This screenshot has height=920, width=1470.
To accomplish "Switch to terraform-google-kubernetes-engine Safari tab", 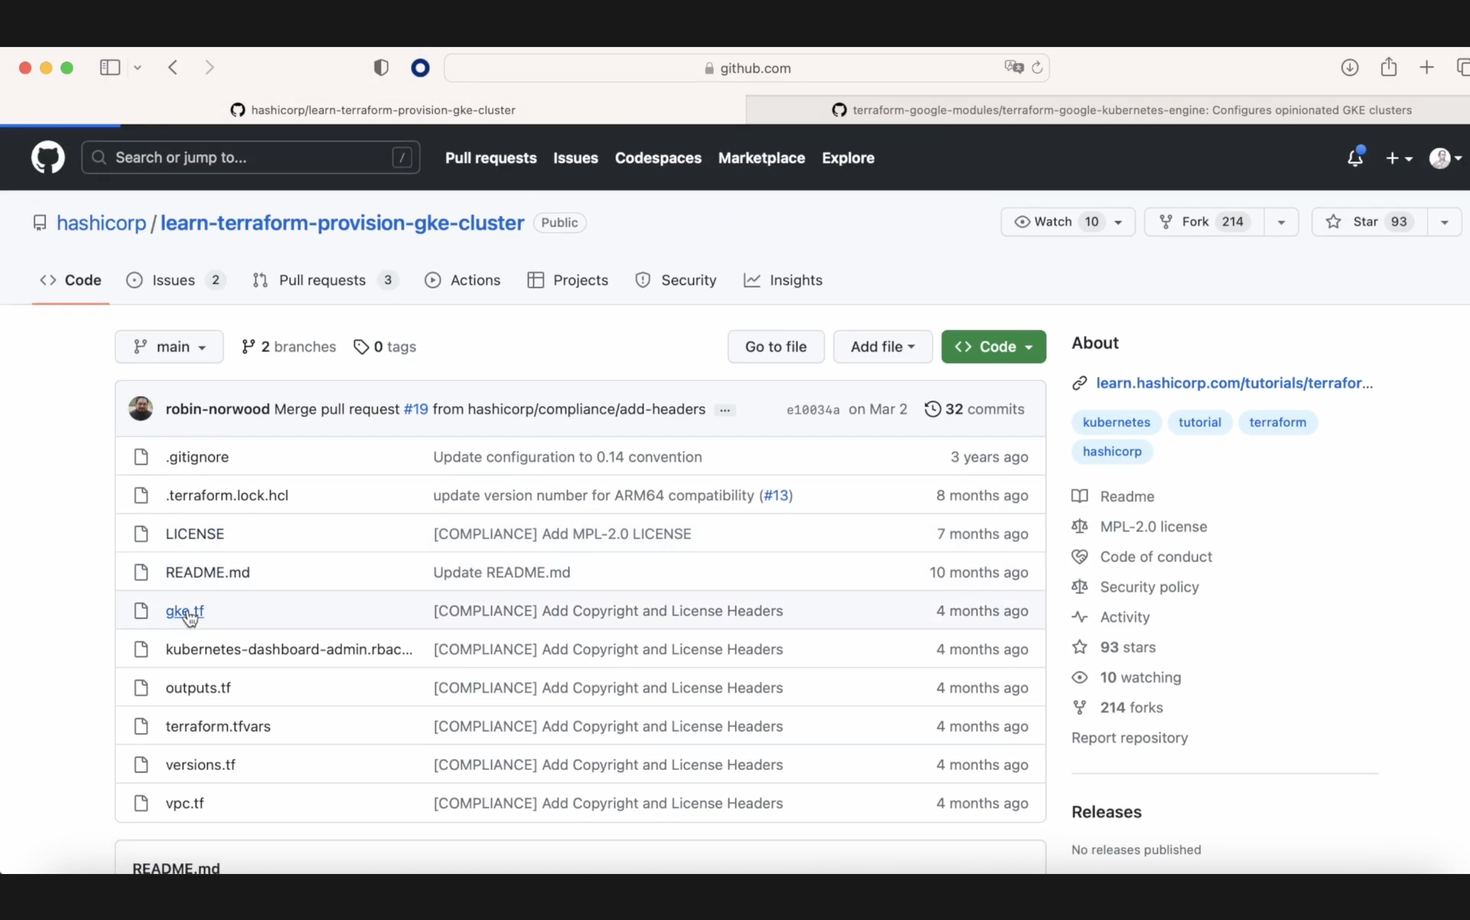I will (1108, 110).
